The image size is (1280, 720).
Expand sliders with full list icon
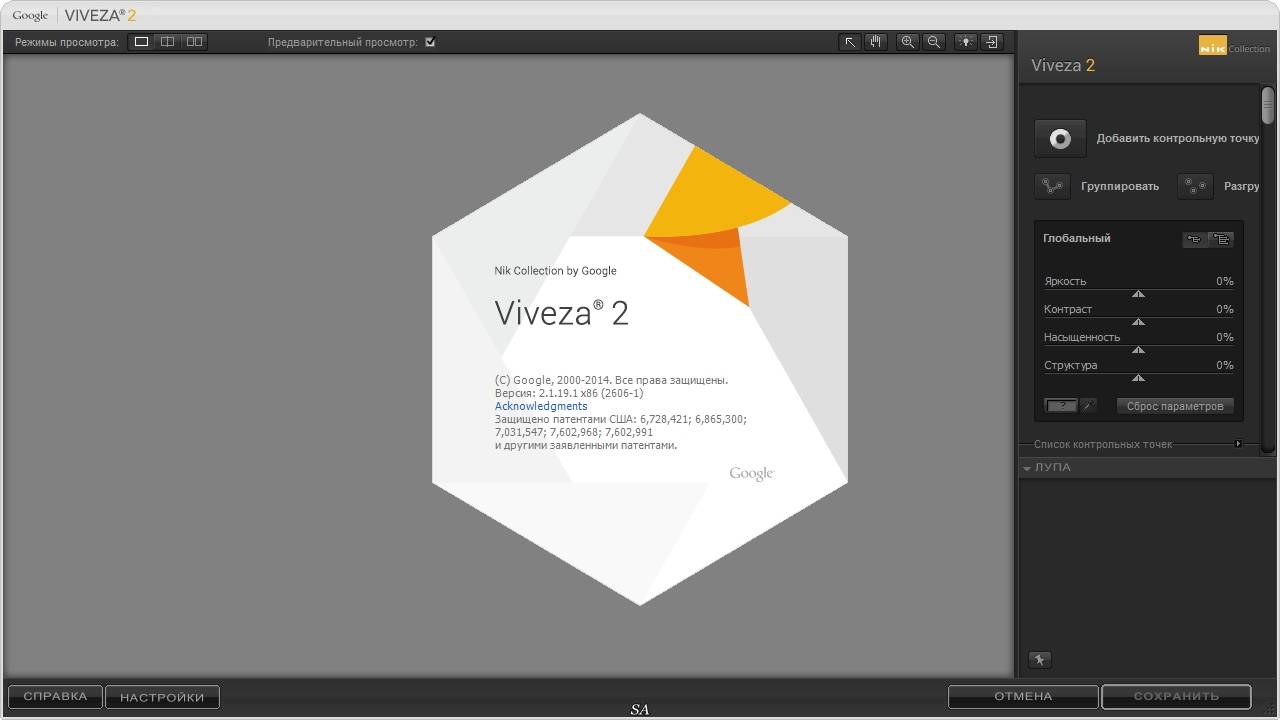(1221, 239)
